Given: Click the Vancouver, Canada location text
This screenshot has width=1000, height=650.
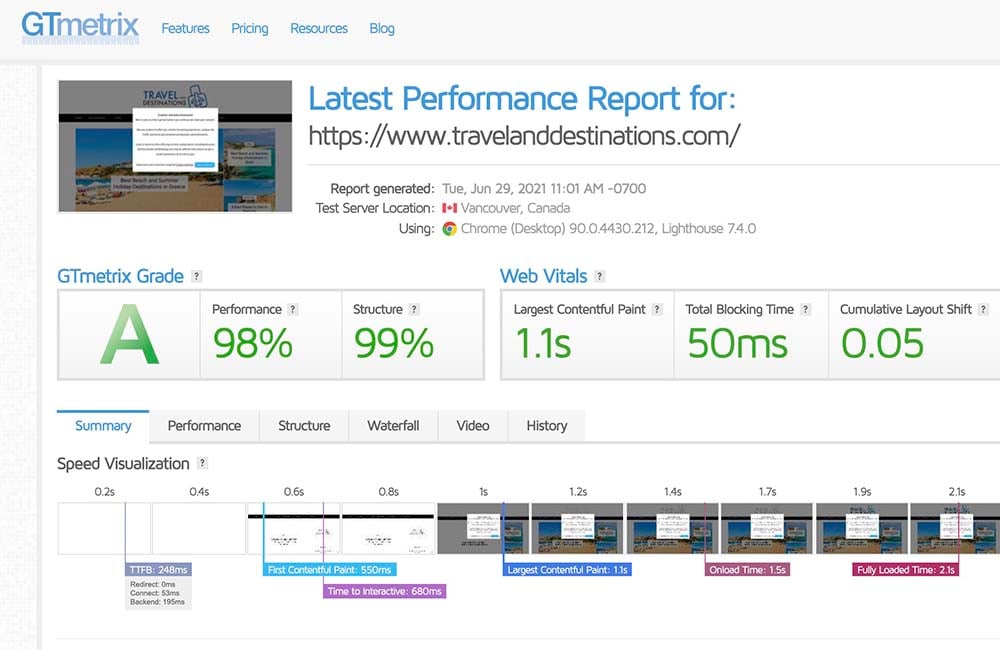Looking at the screenshot, I should 515,208.
